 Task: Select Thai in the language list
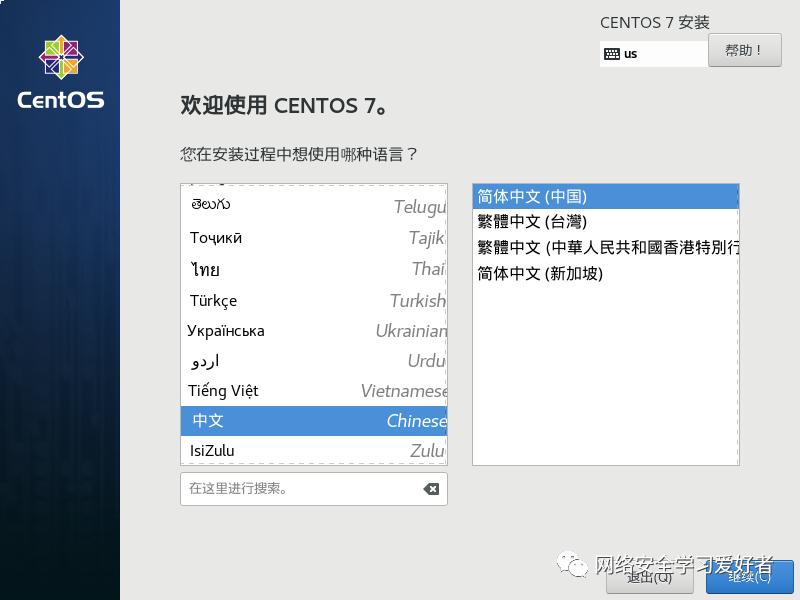[x=314, y=269]
